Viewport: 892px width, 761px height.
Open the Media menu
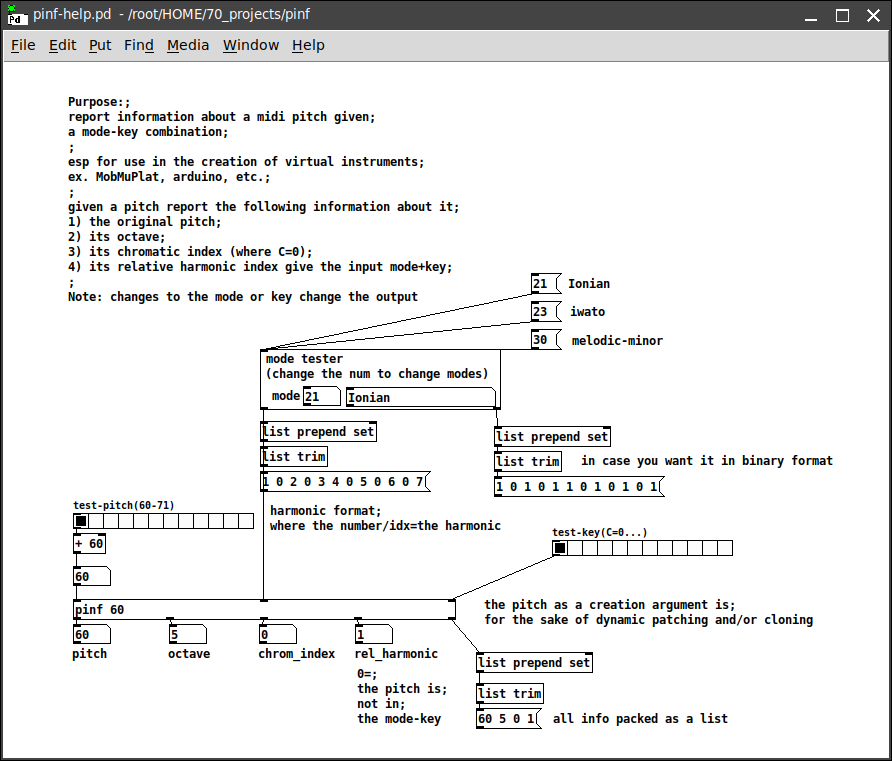[188, 45]
